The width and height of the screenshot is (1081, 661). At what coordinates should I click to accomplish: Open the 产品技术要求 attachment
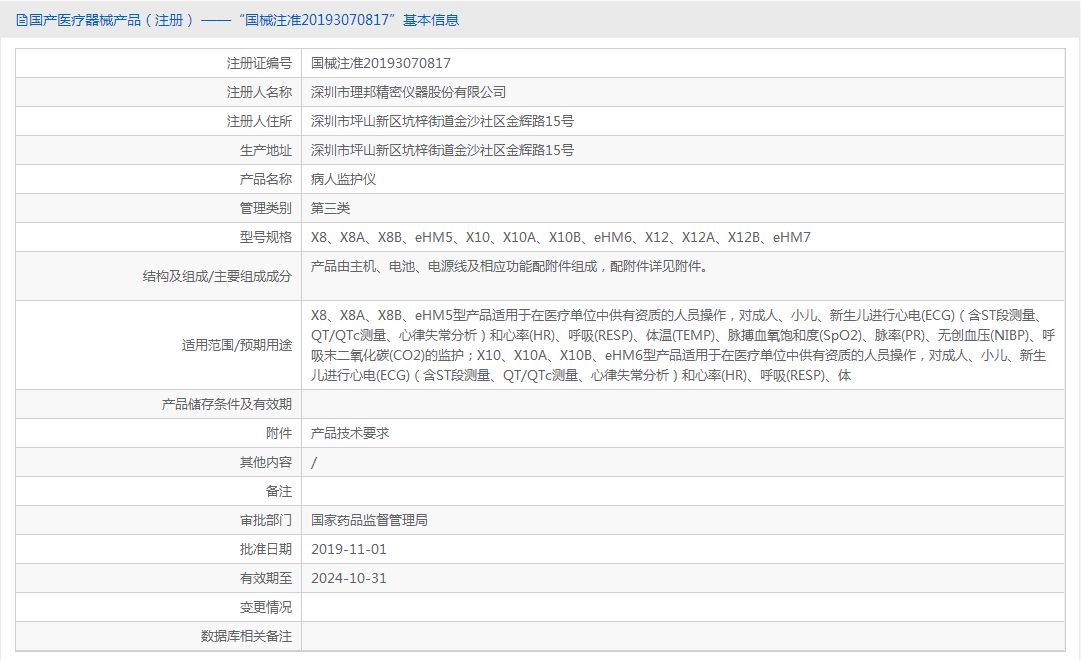pos(350,434)
